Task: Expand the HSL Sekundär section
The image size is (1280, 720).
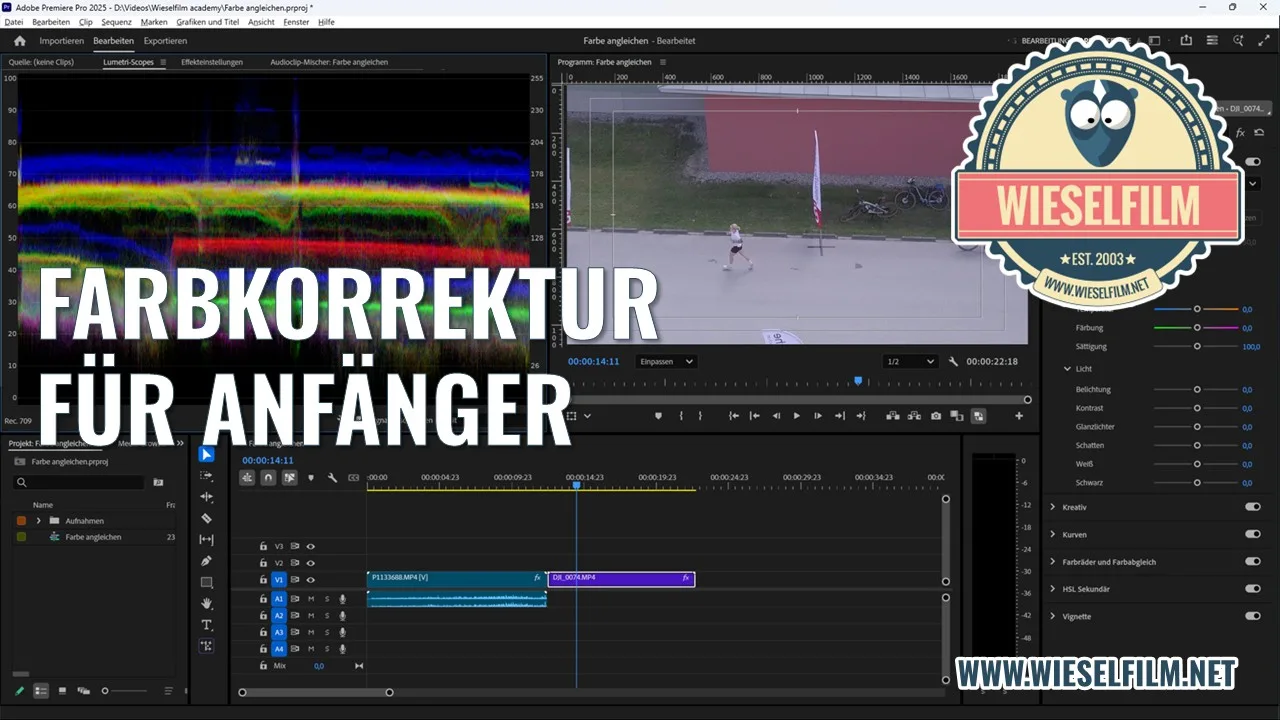Action: coord(1053,589)
